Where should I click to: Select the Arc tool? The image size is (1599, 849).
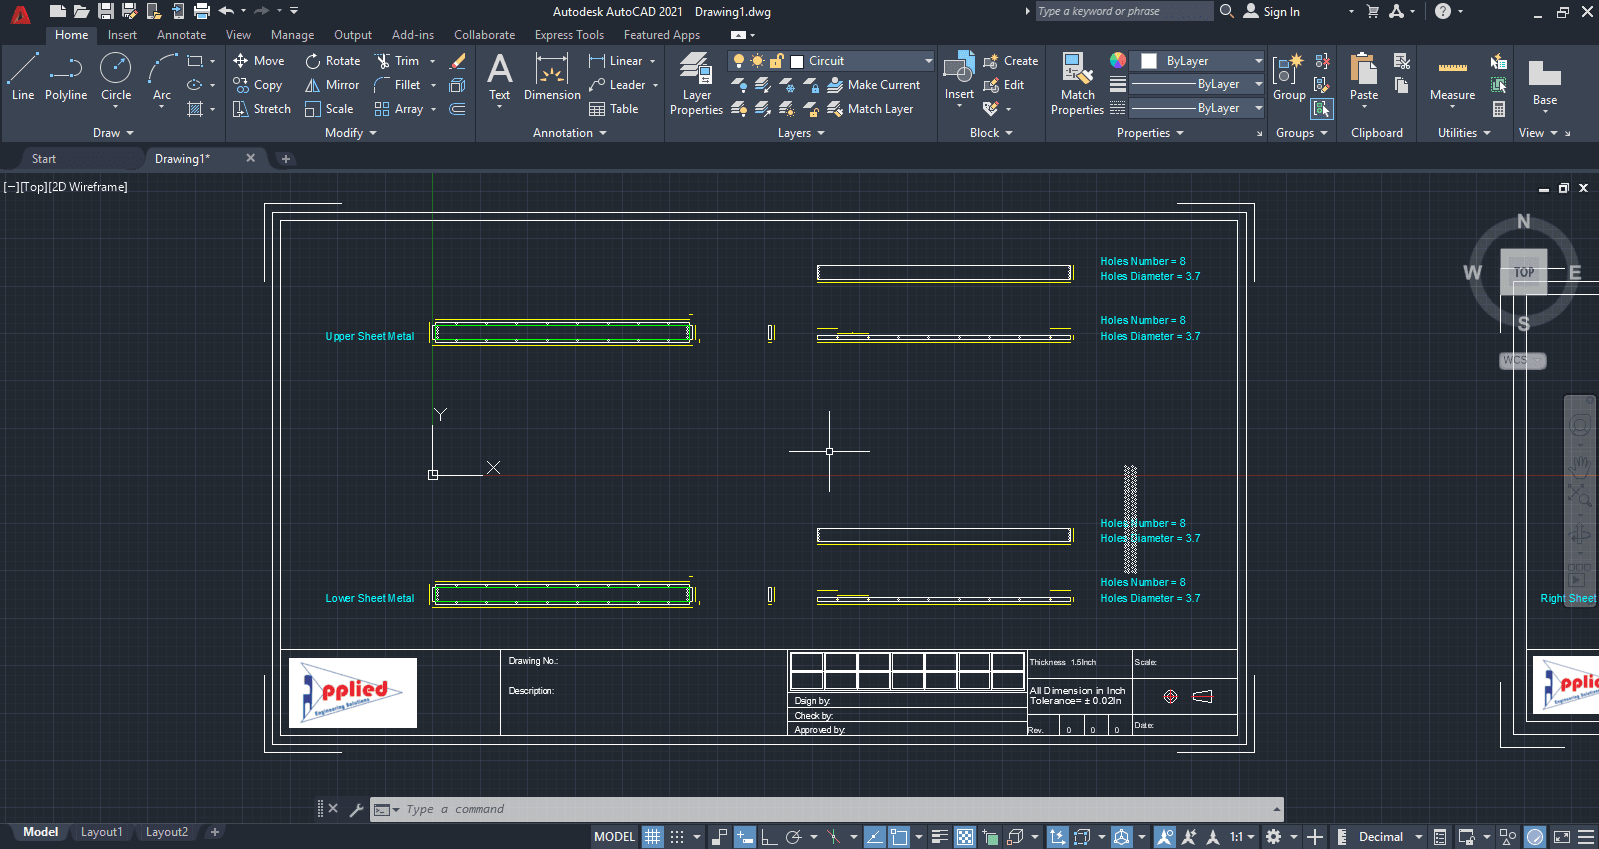pyautogui.click(x=162, y=78)
